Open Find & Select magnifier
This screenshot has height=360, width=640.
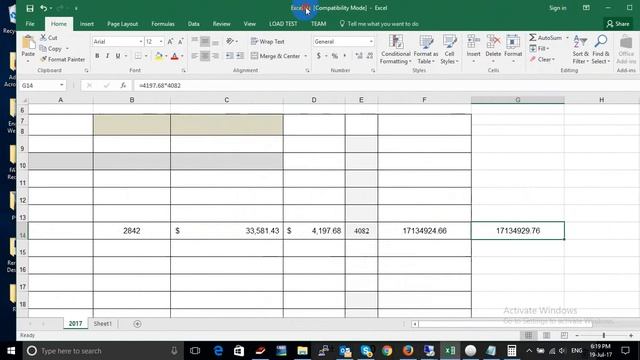coord(601,49)
